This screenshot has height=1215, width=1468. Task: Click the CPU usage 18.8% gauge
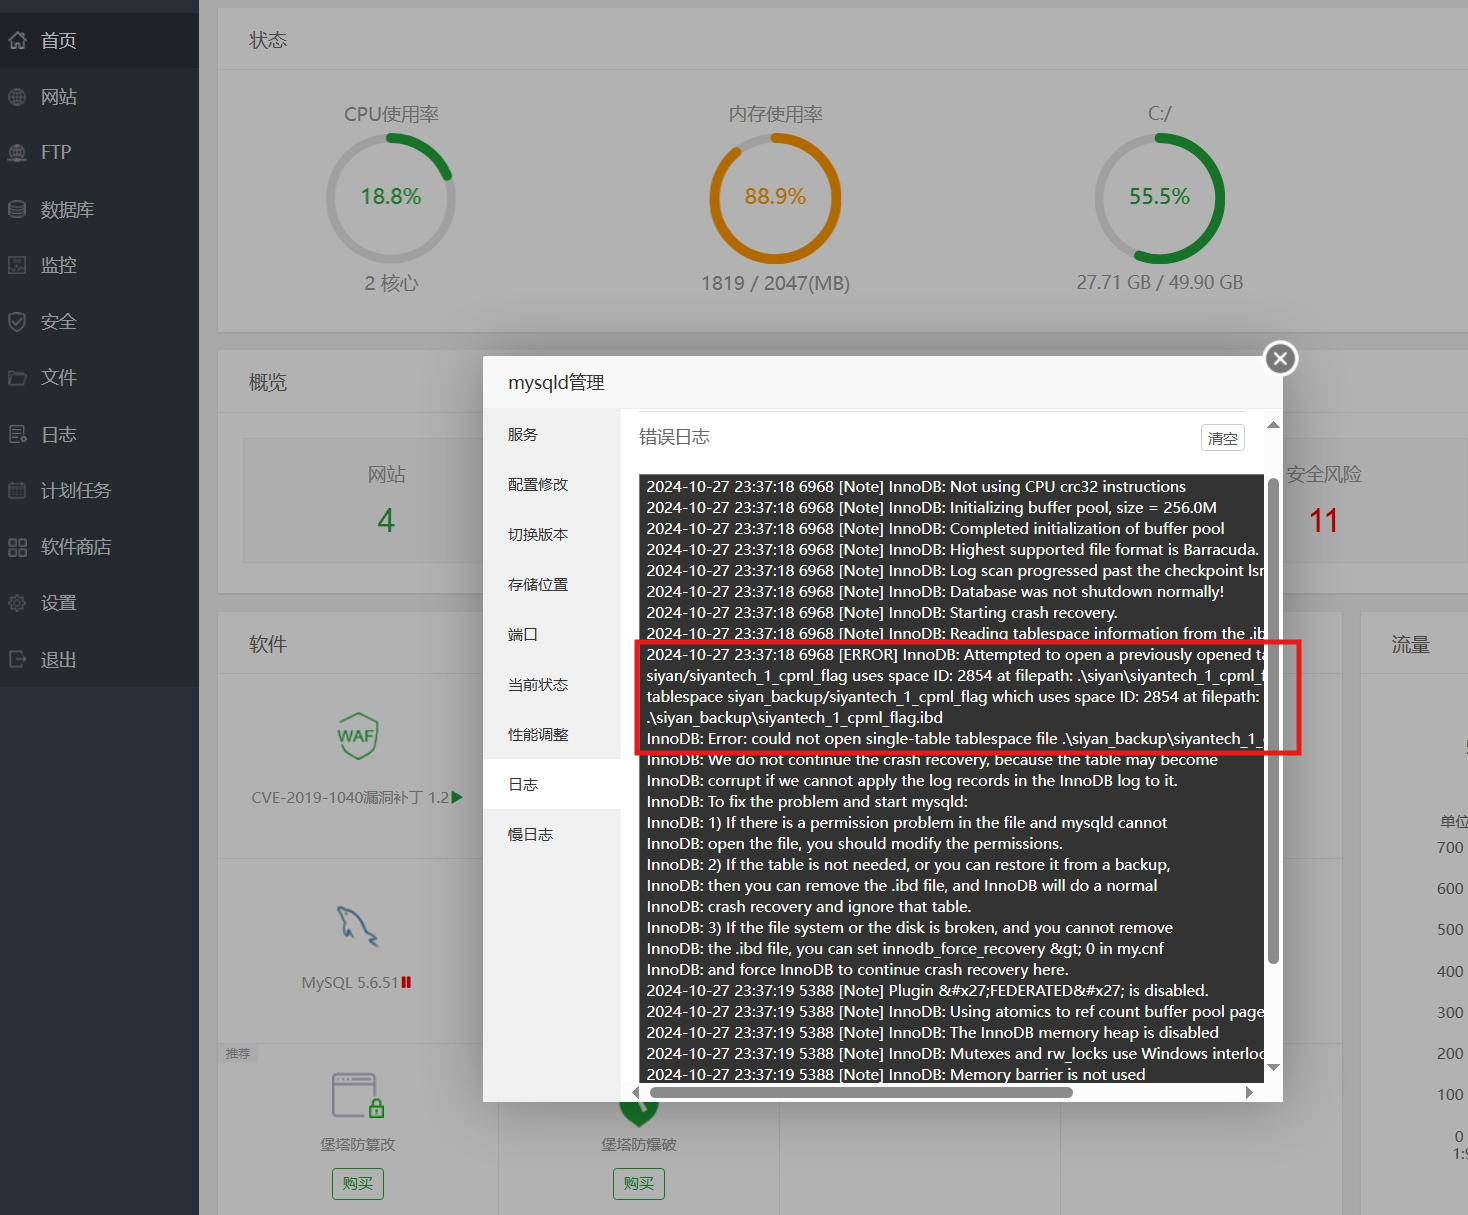click(x=391, y=198)
